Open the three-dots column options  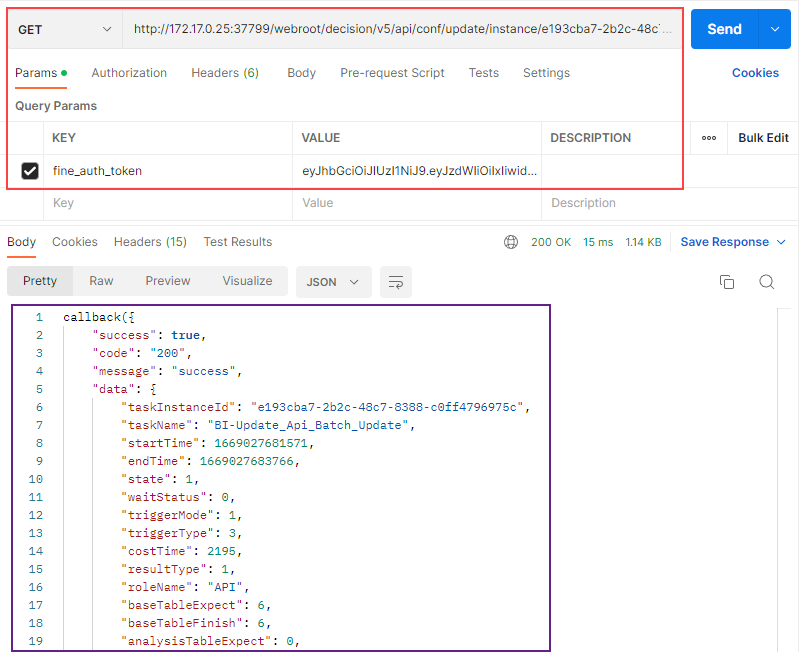point(709,138)
